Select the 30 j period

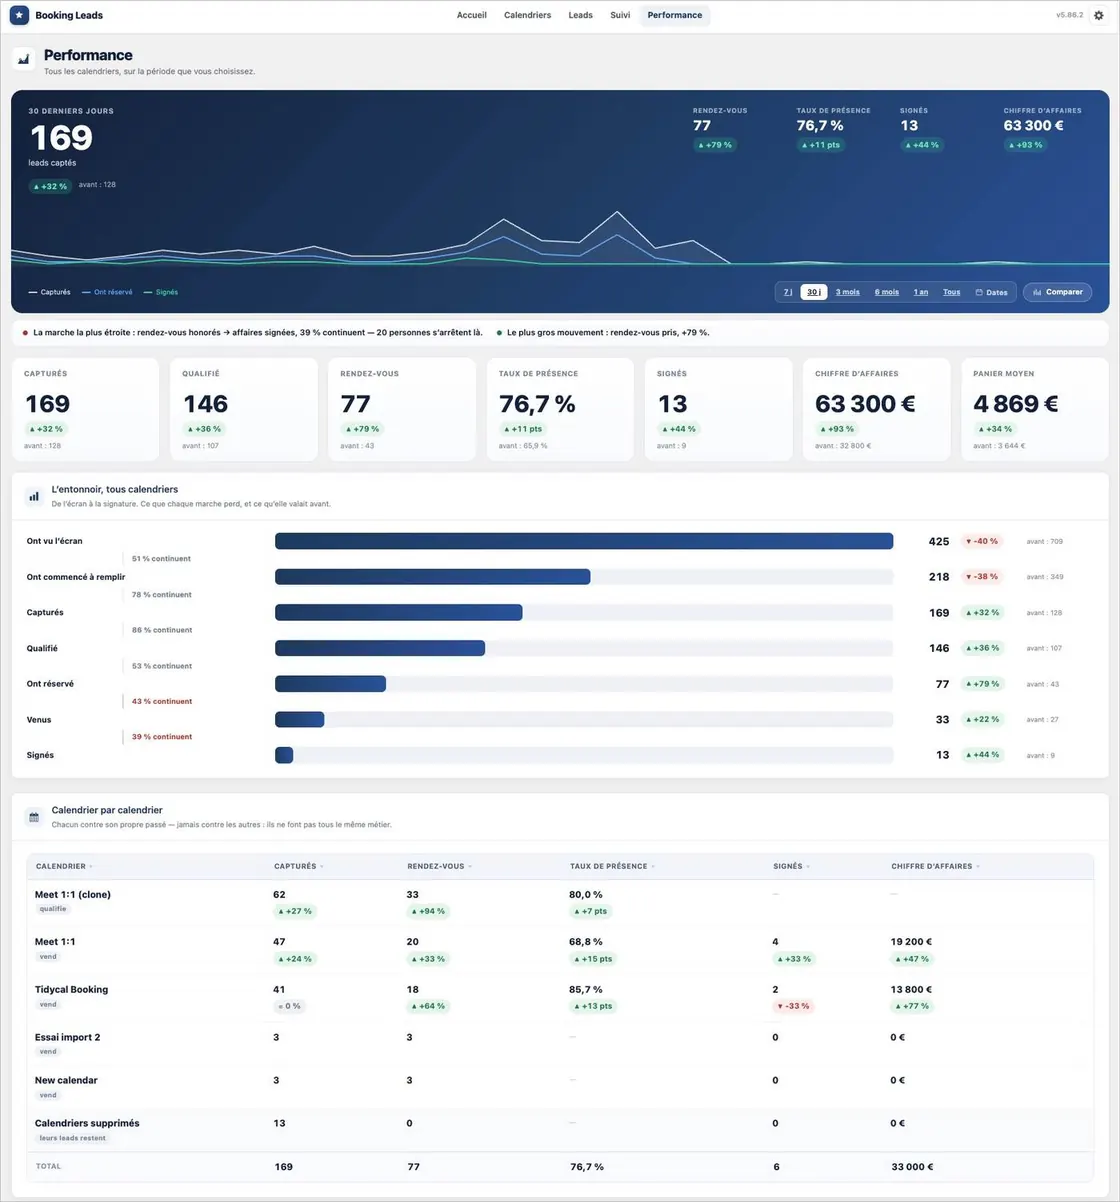(814, 292)
